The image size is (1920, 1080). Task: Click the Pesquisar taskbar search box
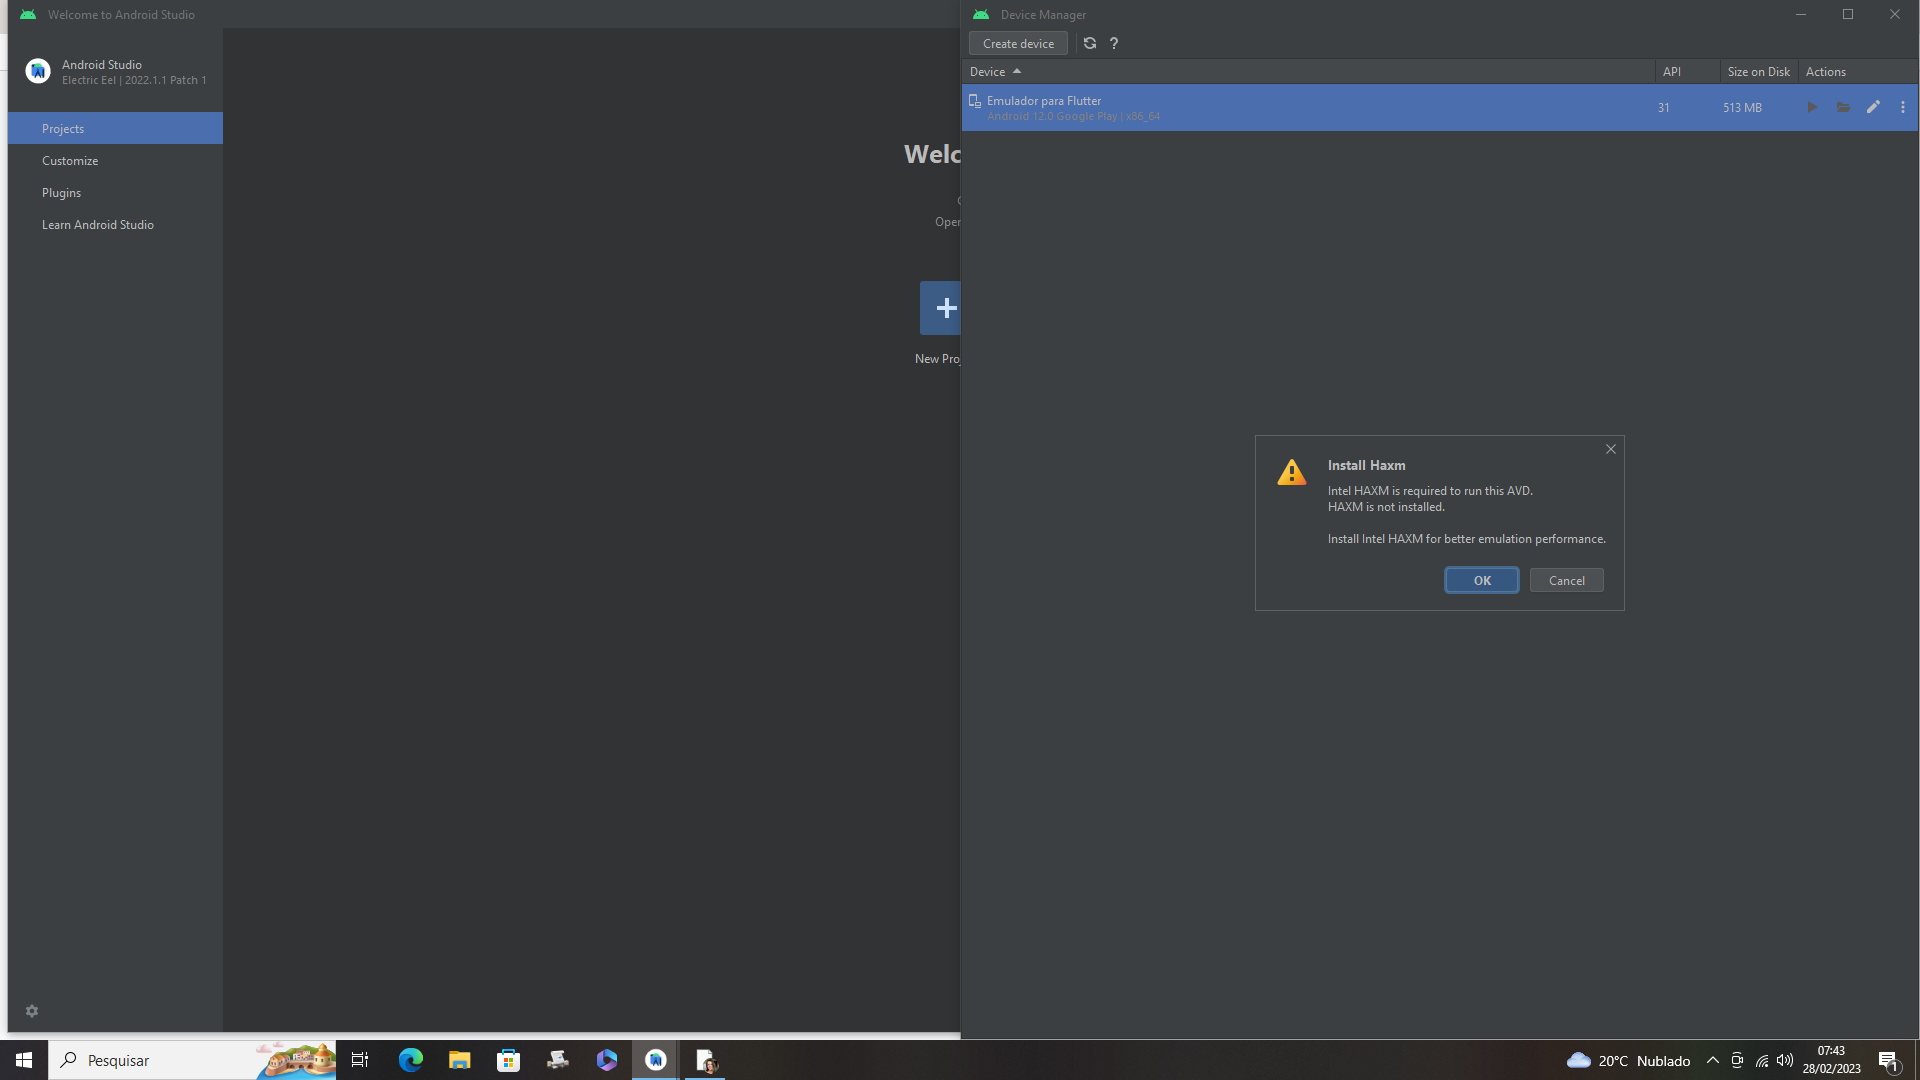(192, 1060)
